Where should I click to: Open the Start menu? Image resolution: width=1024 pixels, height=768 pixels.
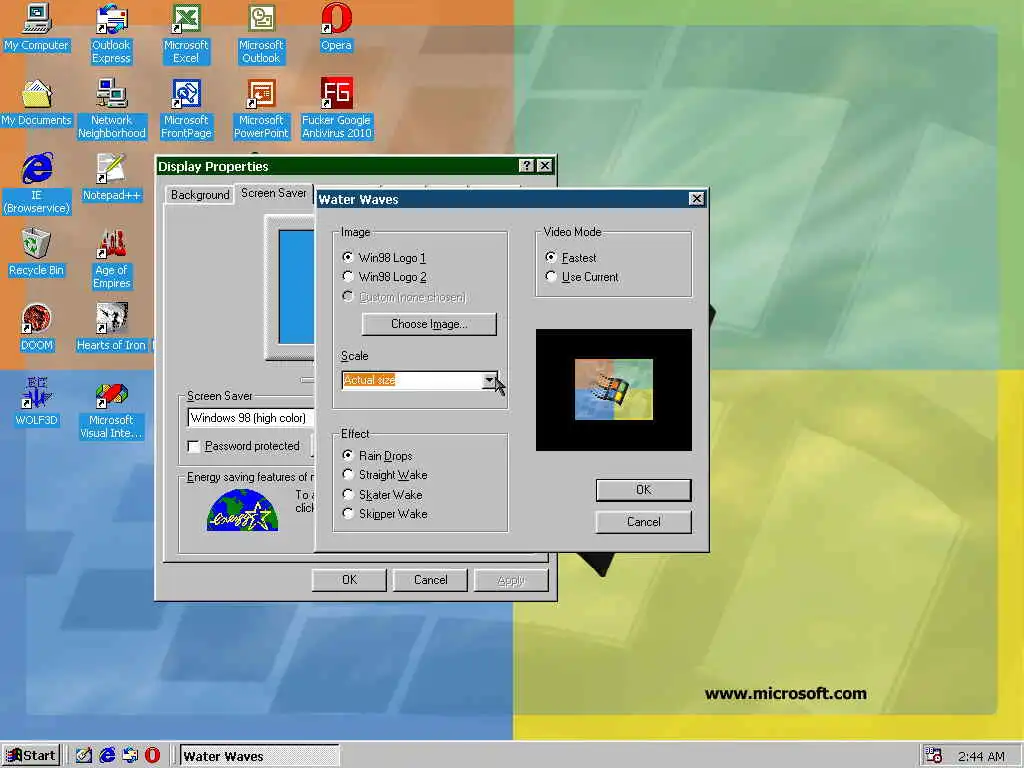(x=31, y=756)
